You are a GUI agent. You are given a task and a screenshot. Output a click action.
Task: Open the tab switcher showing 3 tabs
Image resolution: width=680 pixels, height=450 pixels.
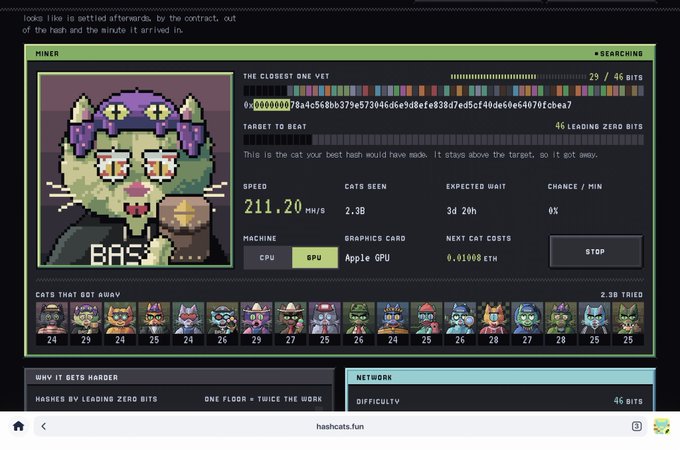(x=636, y=426)
